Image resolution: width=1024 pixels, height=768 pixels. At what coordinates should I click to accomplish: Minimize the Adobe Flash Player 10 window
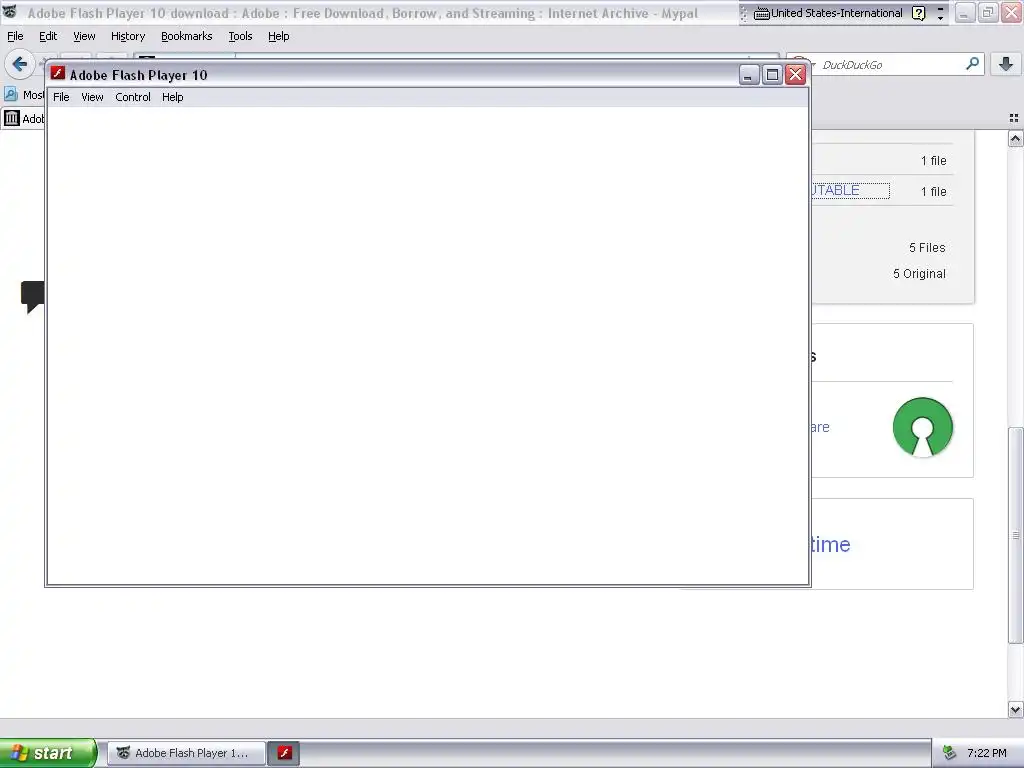pos(748,75)
